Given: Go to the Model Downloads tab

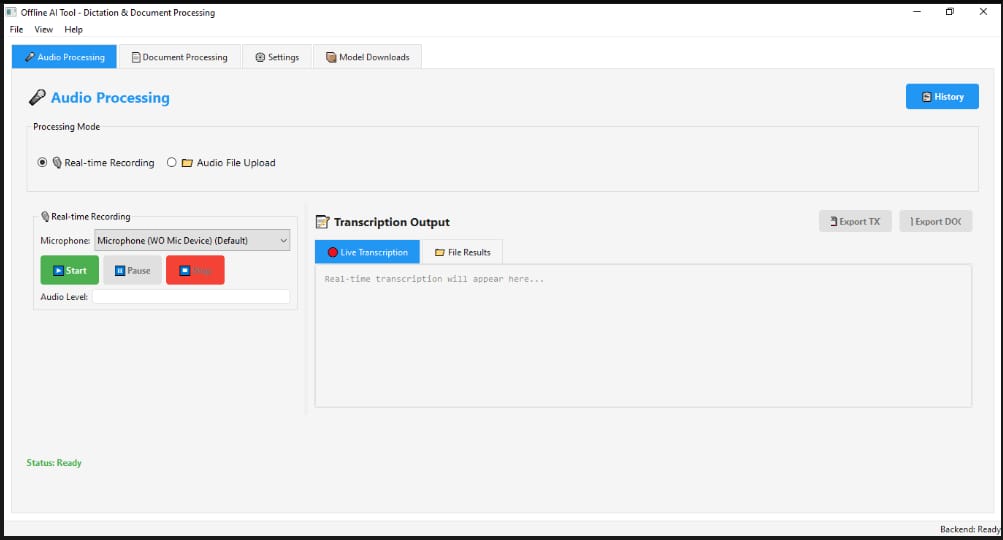Looking at the screenshot, I should 368,57.
